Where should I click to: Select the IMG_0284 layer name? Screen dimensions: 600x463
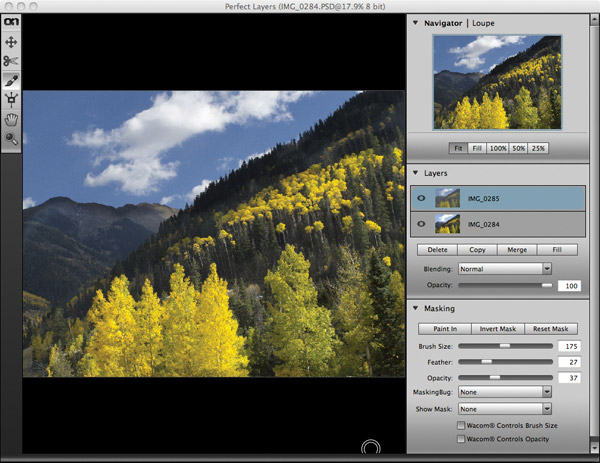[x=483, y=224]
